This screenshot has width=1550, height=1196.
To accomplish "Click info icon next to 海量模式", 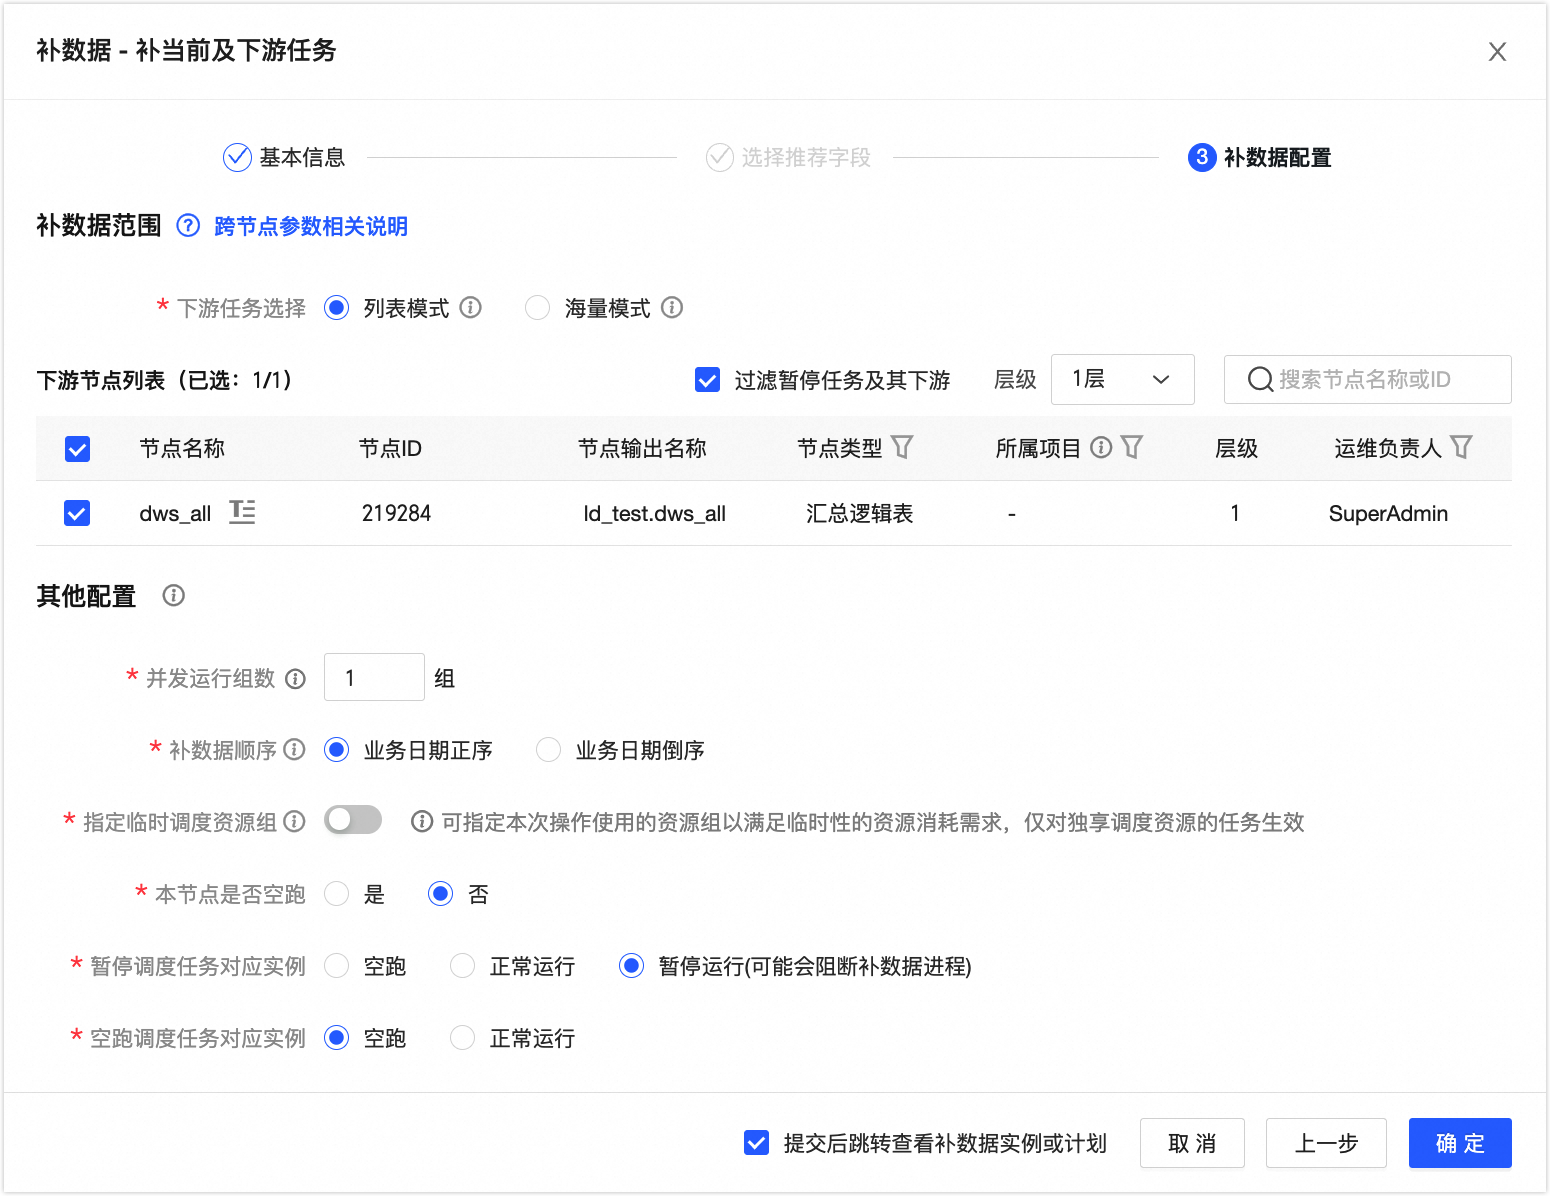I will (672, 307).
